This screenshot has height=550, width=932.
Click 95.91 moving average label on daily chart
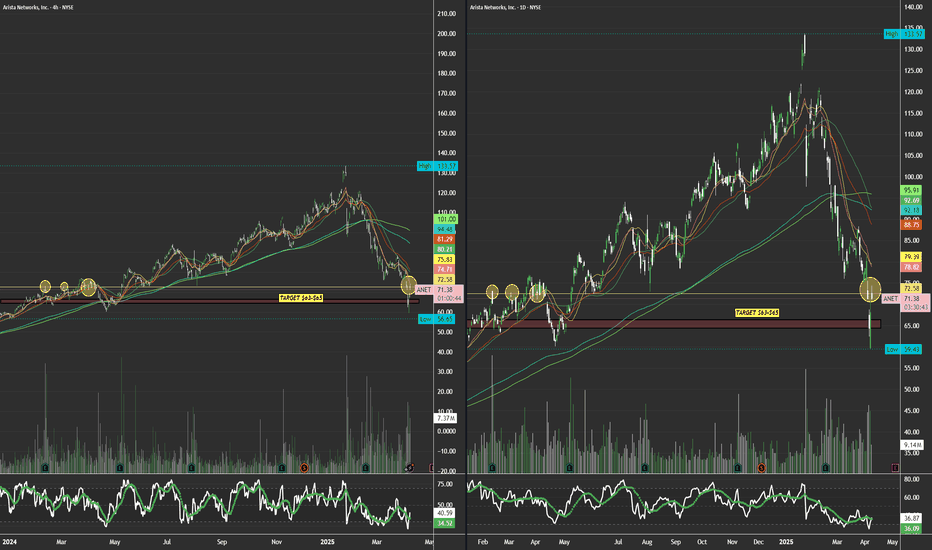(912, 190)
